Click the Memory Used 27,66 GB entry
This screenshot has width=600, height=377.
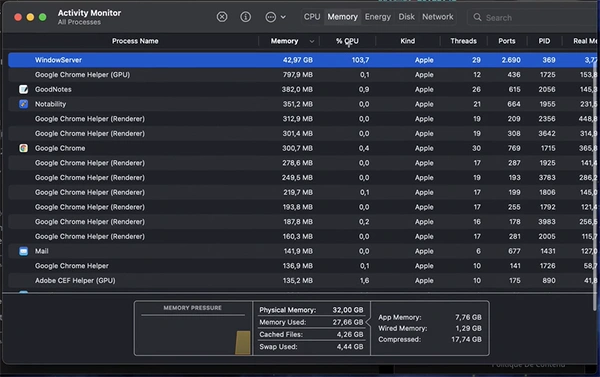tap(311, 322)
